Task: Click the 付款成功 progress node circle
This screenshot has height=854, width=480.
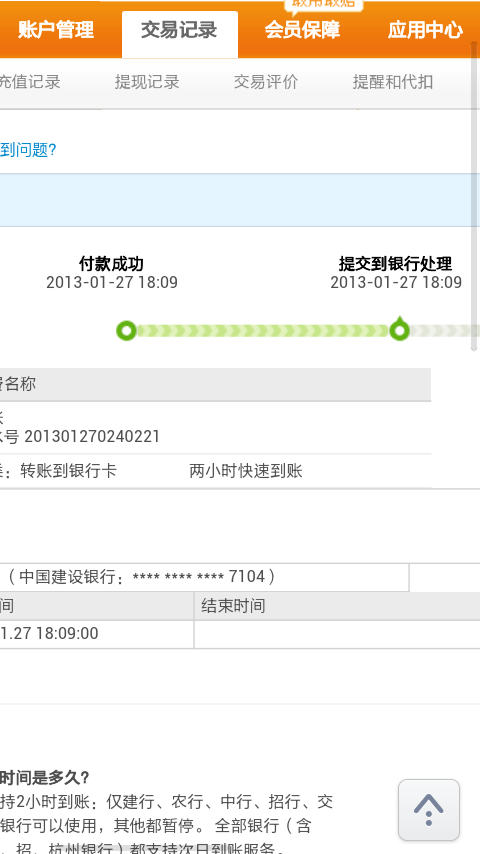Action: (127, 330)
